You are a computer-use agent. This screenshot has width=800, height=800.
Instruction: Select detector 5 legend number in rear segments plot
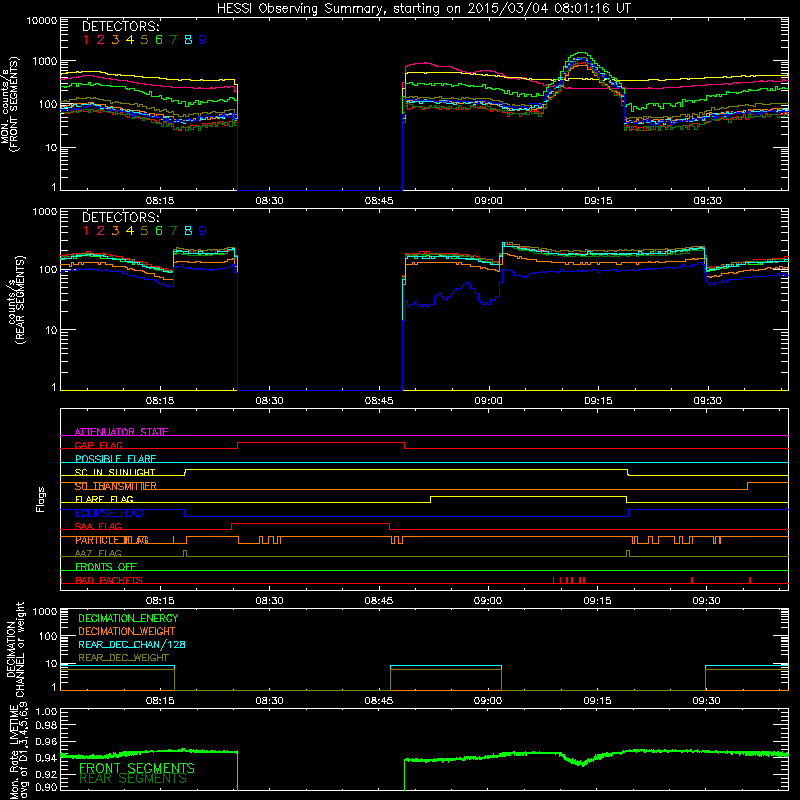tap(144, 231)
